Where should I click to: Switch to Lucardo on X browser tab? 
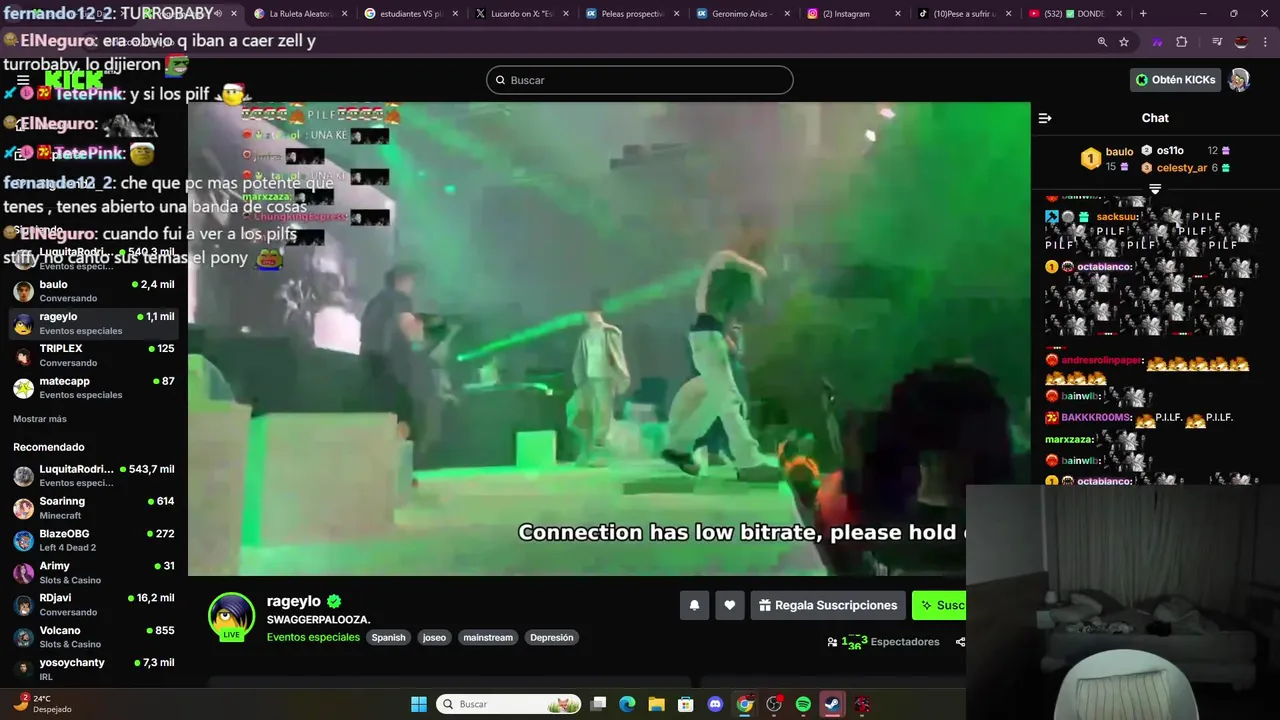(x=520, y=14)
